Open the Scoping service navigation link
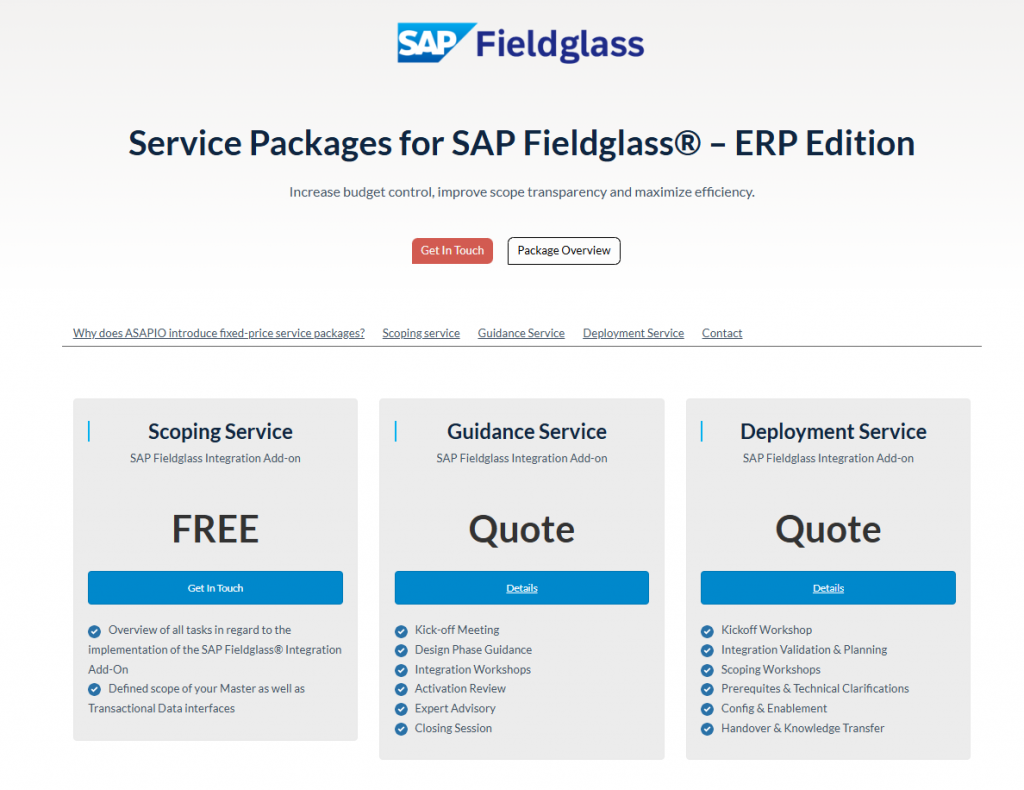Image resolution: width=1024 pixels, height=790 pixels. point(421,333)
